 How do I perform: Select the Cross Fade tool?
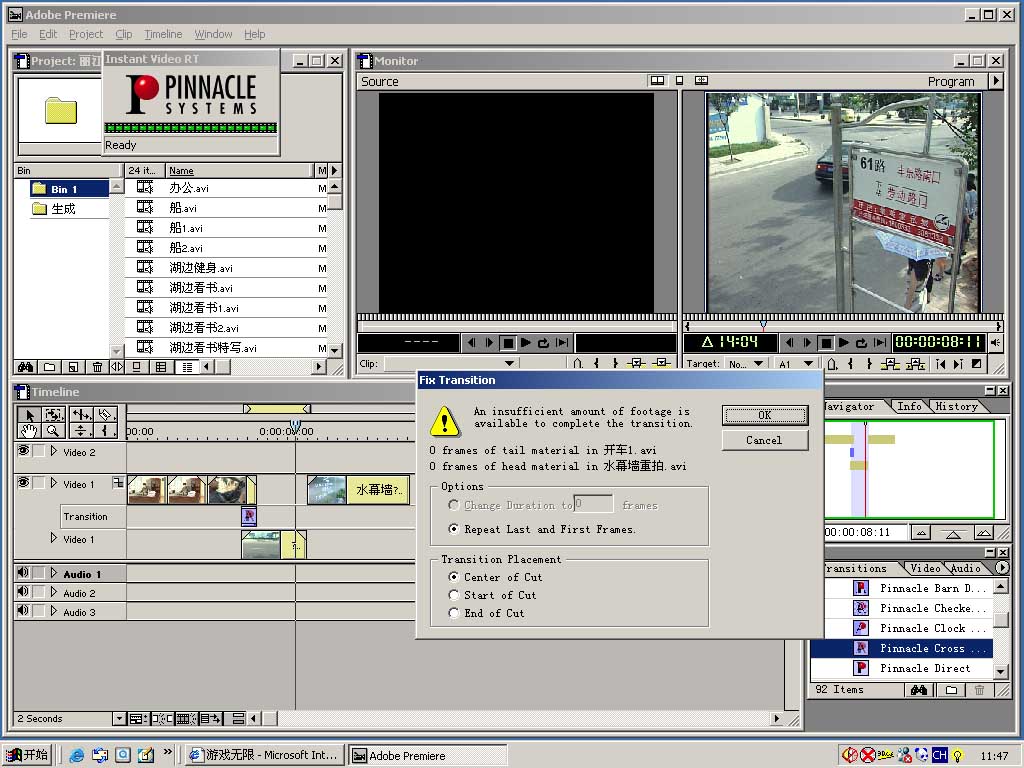(82, 430)
